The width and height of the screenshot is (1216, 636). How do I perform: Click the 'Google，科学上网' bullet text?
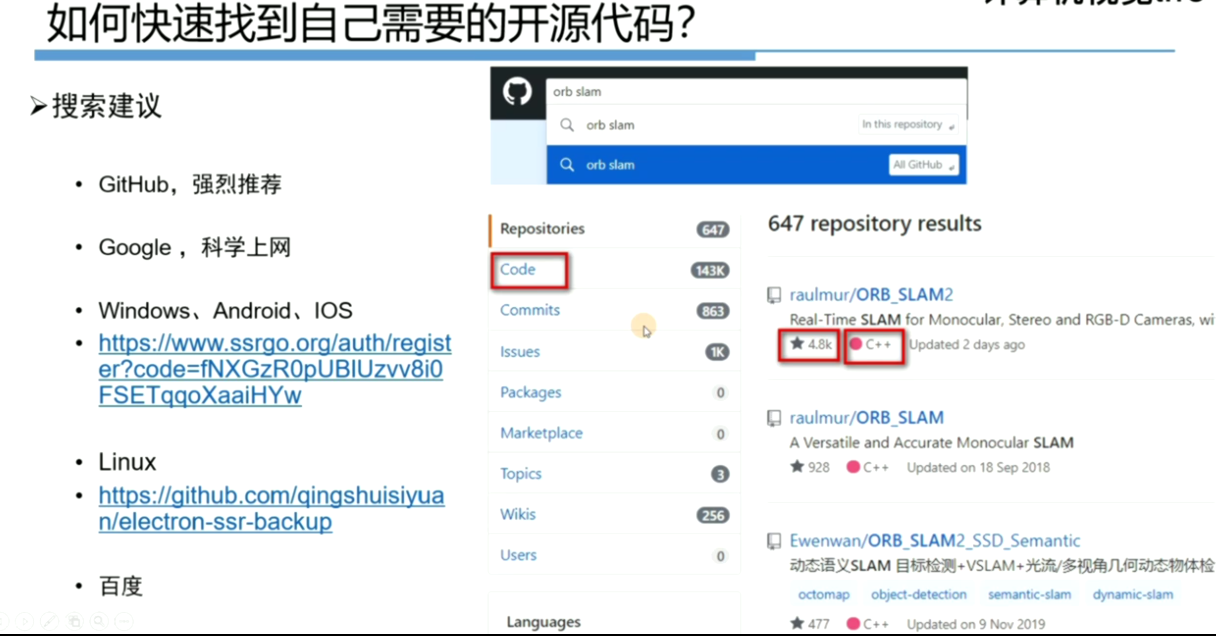click(x=194, y=248)
